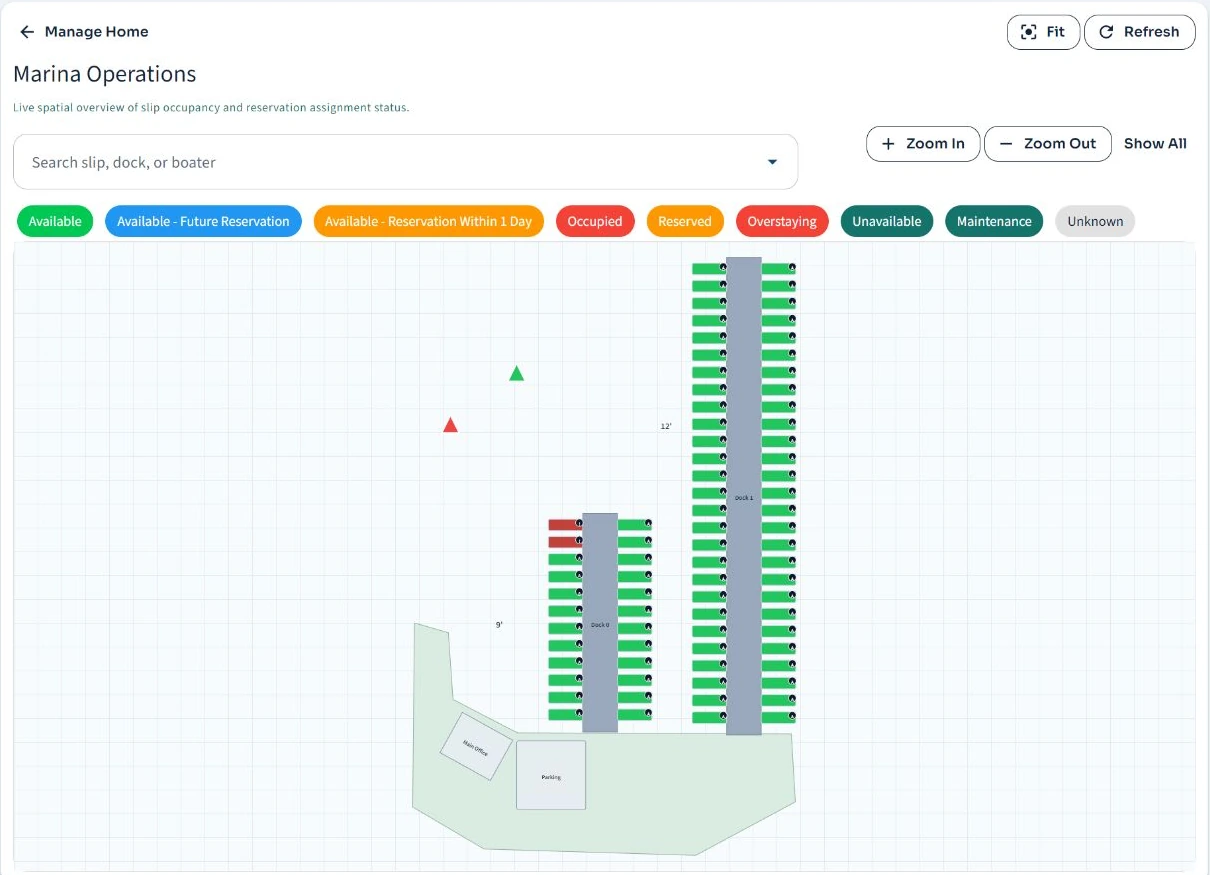The image size is (1210, 875).
Task: Click the Main Office building
Action: coord(476,747)
